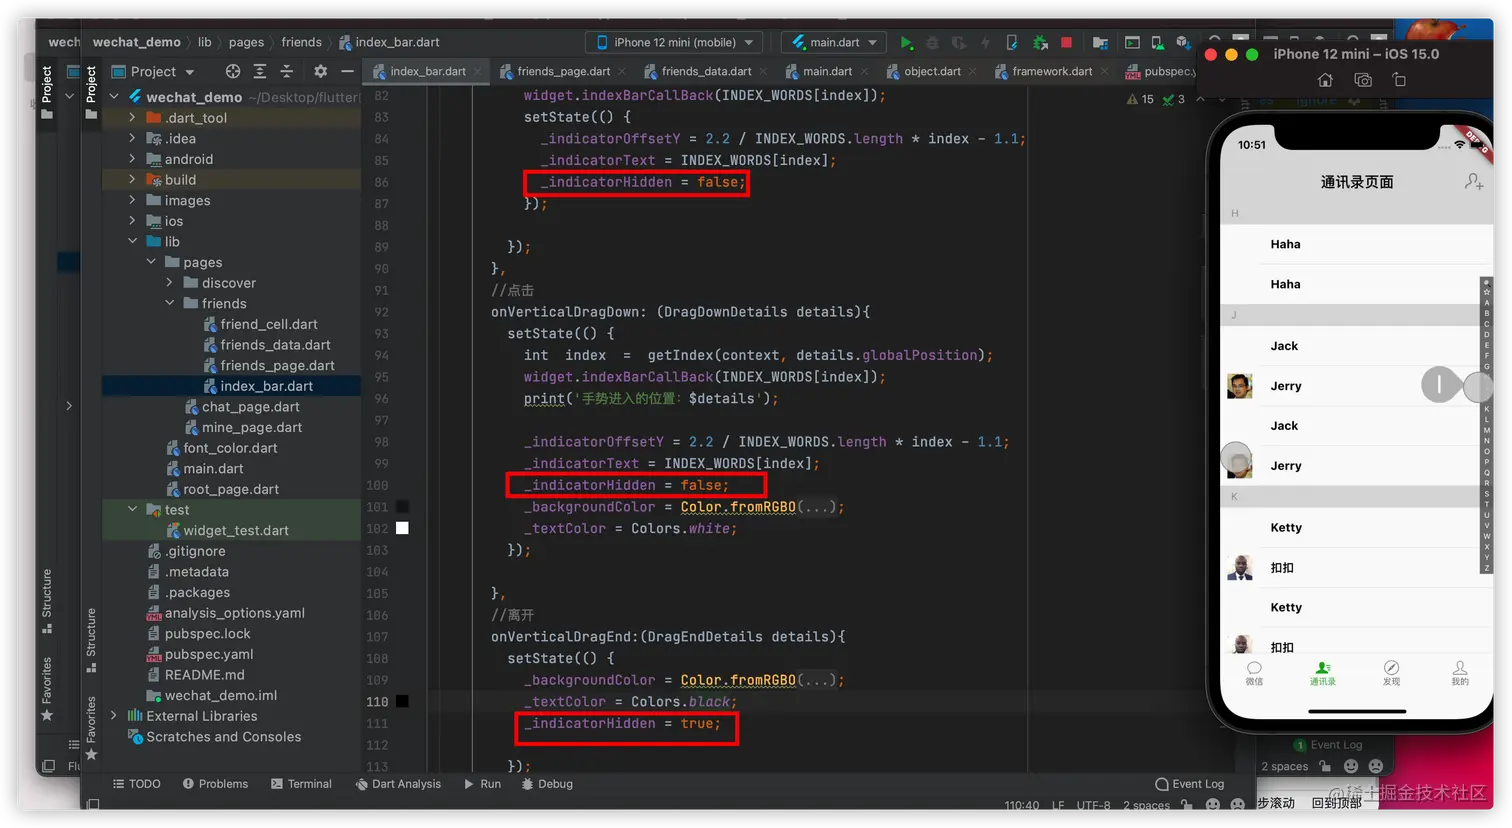This screenshot has height=828, width=1512.
Task: Toggle the Dart Analysis tool window
Action: pos(398,784)
